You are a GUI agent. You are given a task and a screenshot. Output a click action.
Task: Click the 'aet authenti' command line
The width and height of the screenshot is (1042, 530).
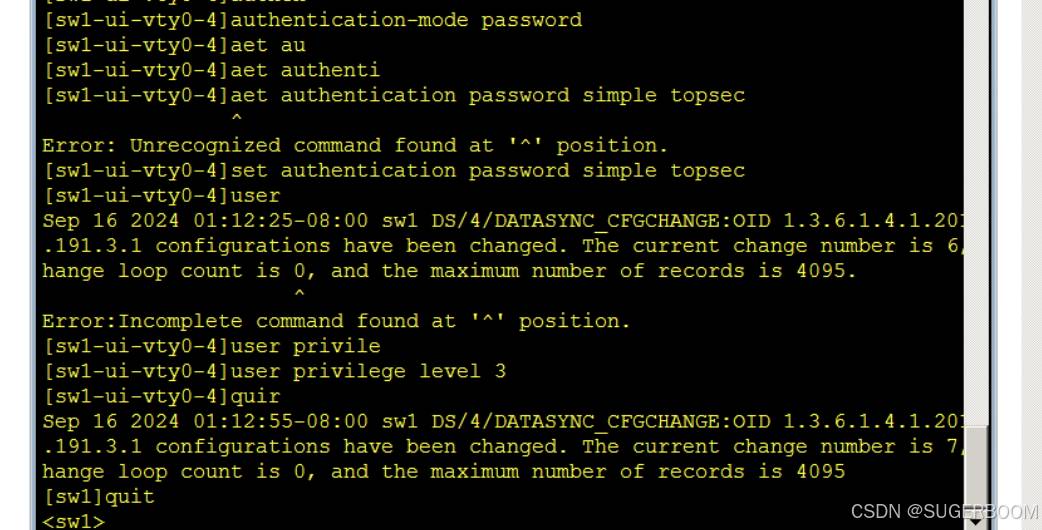[x=212, y=70]
